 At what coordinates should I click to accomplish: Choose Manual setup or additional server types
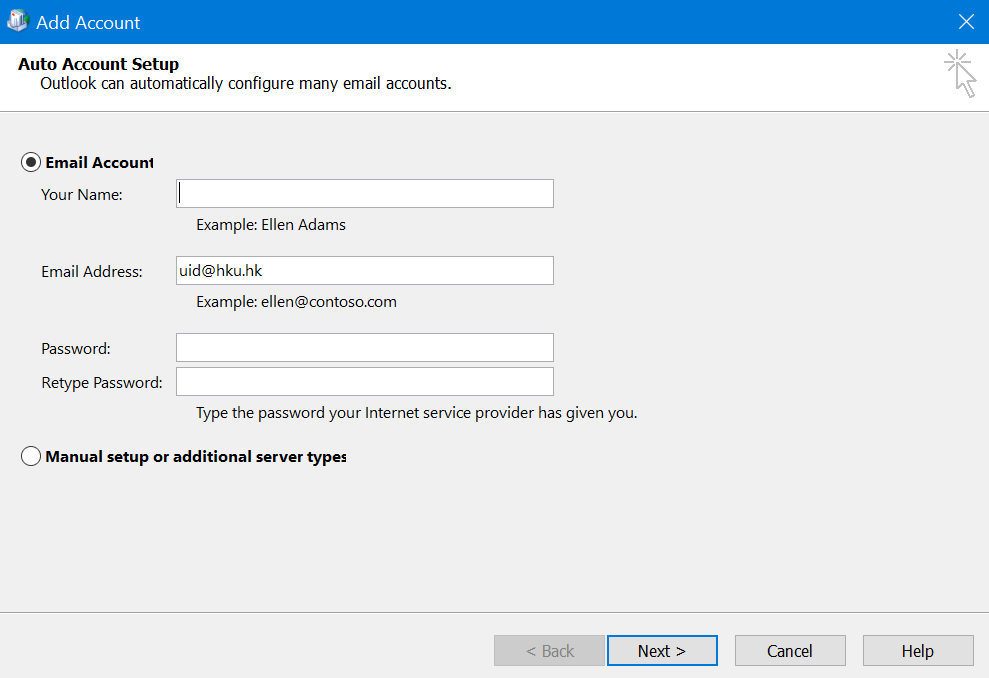click(x=31, y=456)
